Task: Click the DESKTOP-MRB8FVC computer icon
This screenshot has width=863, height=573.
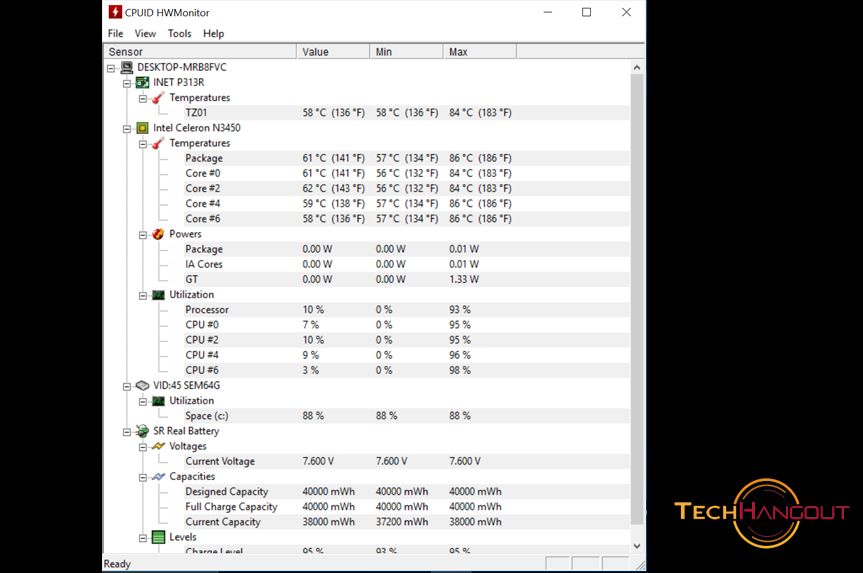Action: point(127,67)
